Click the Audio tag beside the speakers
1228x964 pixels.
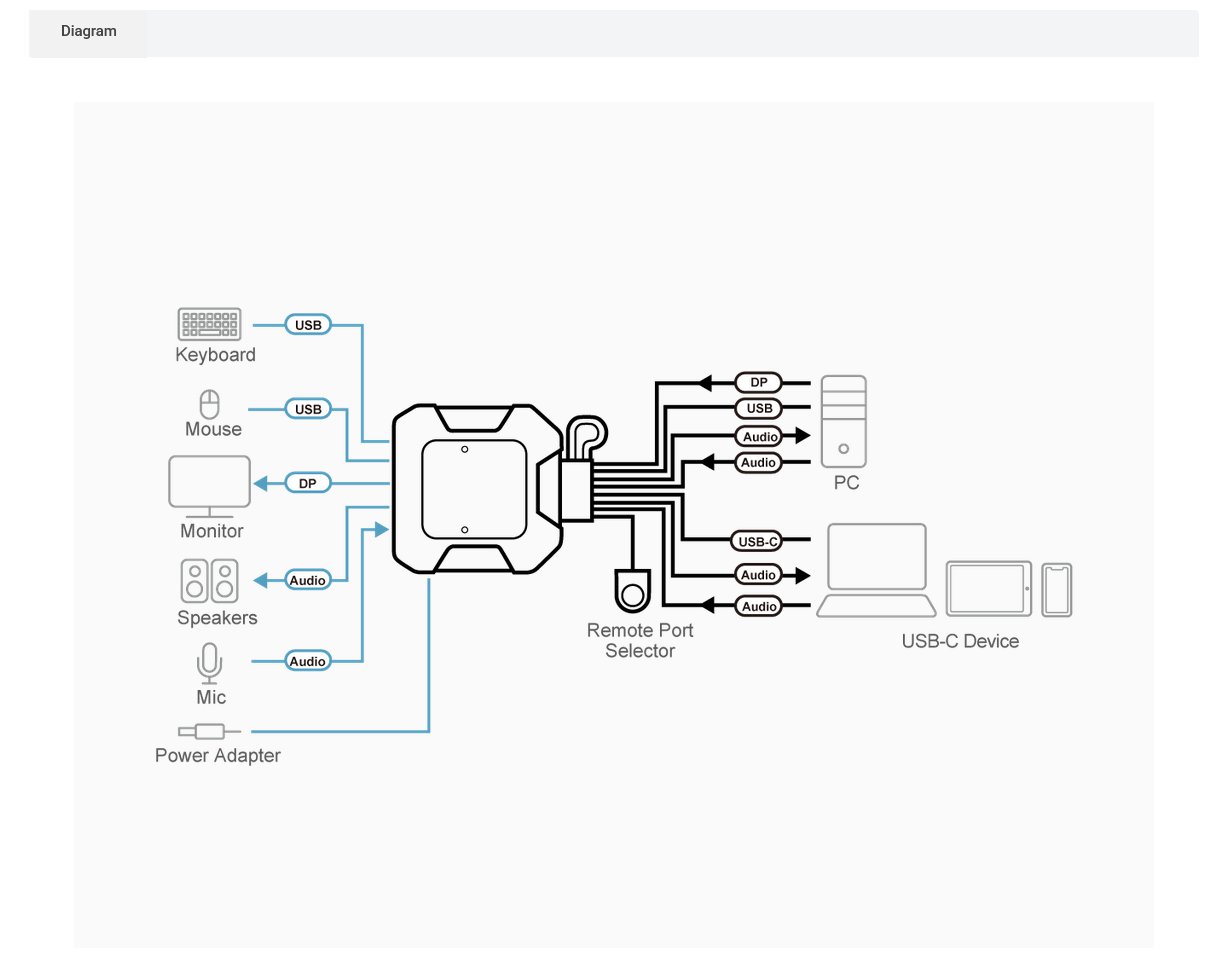[307, 580]
